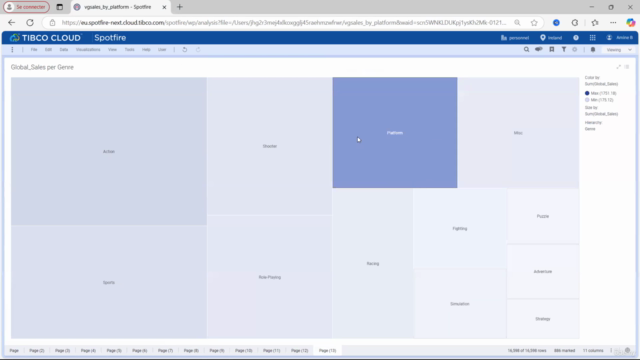Click the browser address bar URL
640x360 pixels.
point(284,22)
